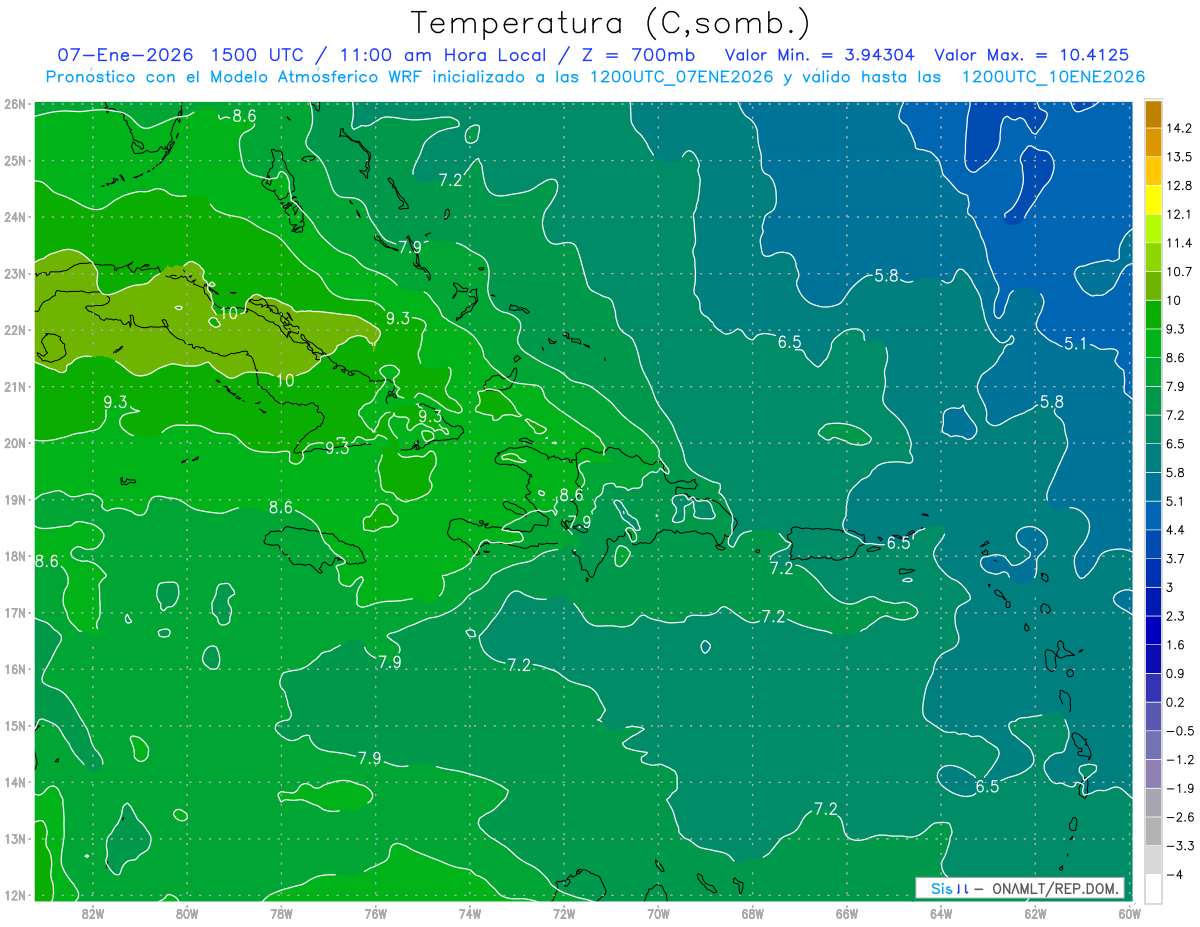Click the brown swatch at color scale top
The image size is (1200, 927).
tap(1154, 114)
